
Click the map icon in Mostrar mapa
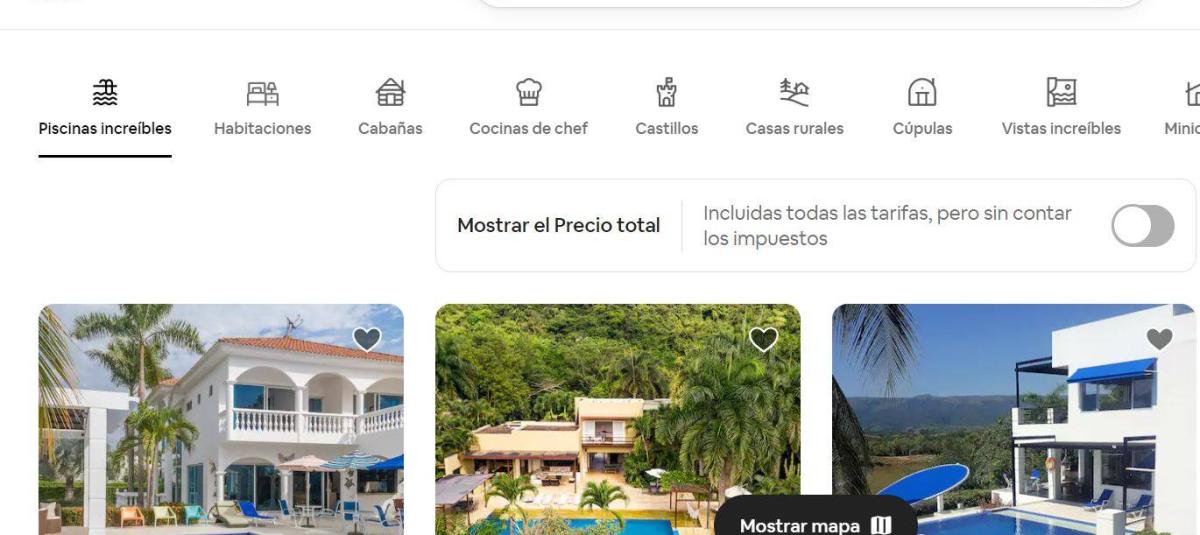click(881, 525)
